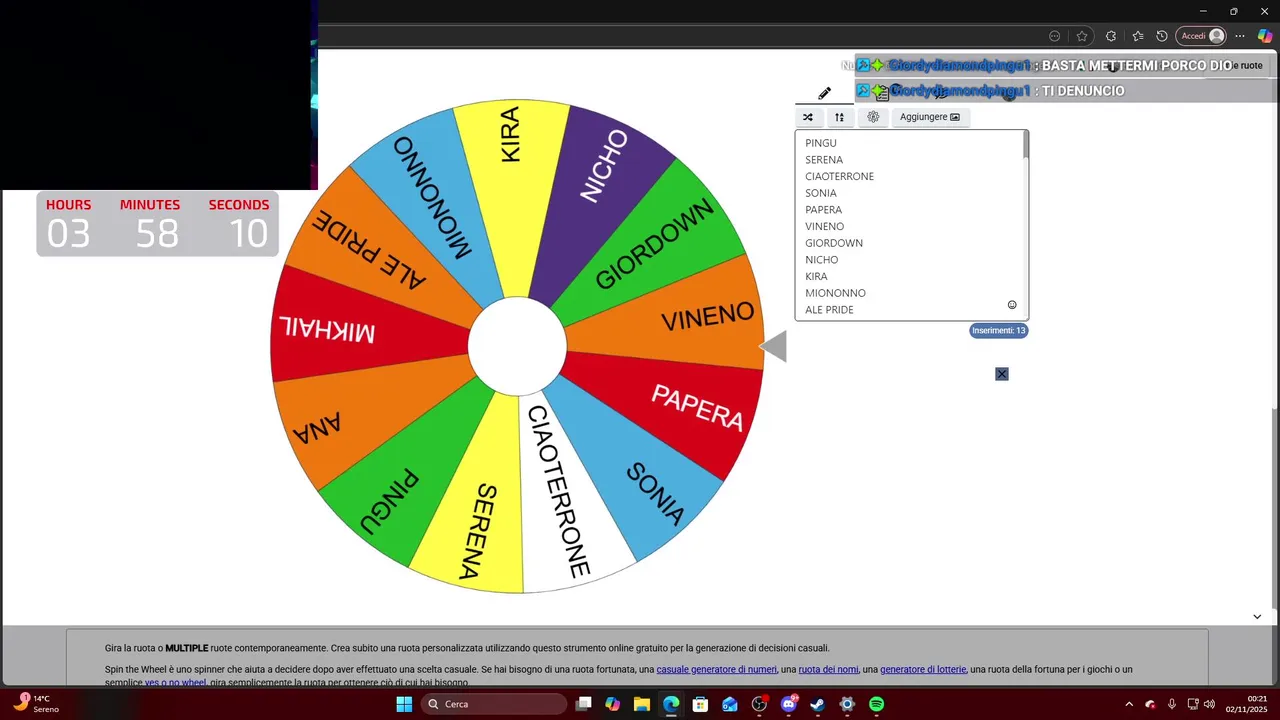
Task: Open generatore di lotterie link
Action: (x=923, y=669)
